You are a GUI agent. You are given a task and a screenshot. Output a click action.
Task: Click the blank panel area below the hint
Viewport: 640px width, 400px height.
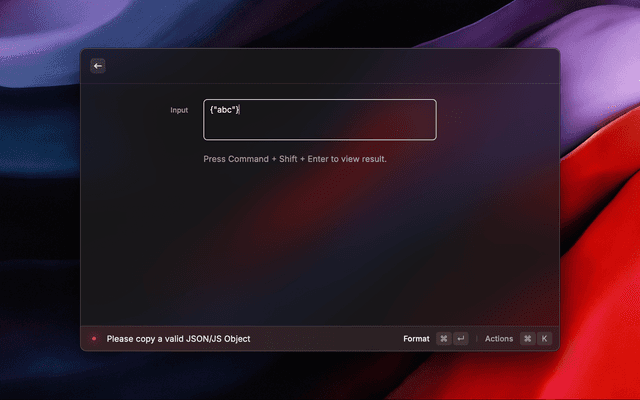[x=320, y=250]
